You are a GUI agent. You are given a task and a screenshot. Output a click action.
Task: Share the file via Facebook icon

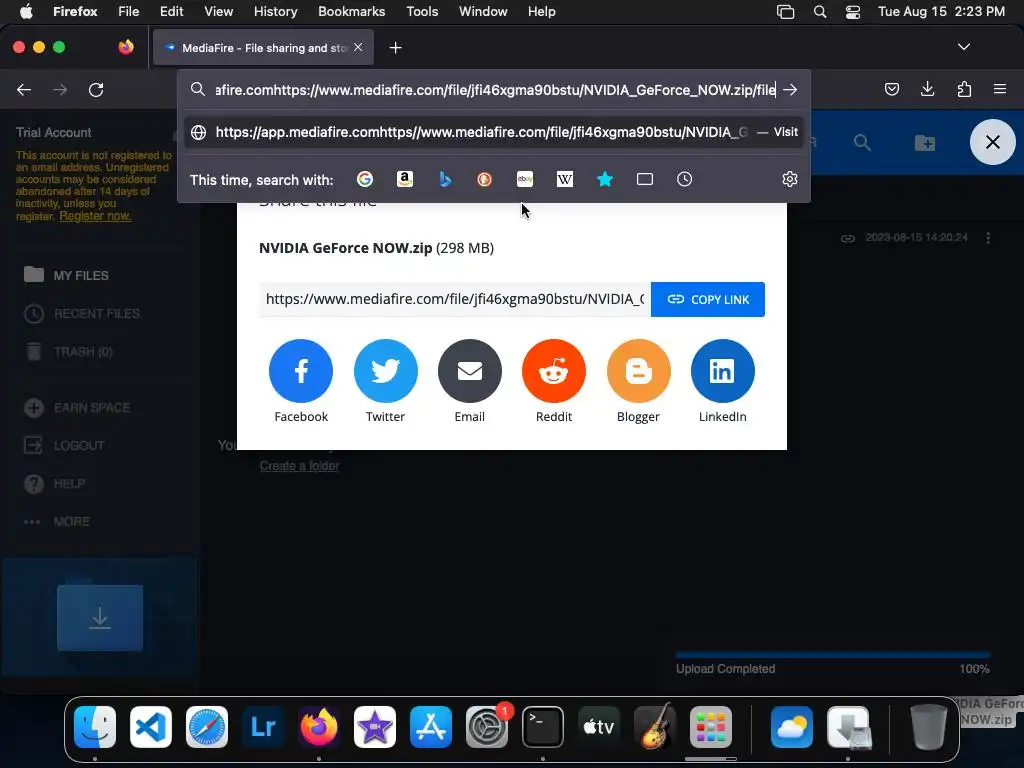(x=300, y=371)
